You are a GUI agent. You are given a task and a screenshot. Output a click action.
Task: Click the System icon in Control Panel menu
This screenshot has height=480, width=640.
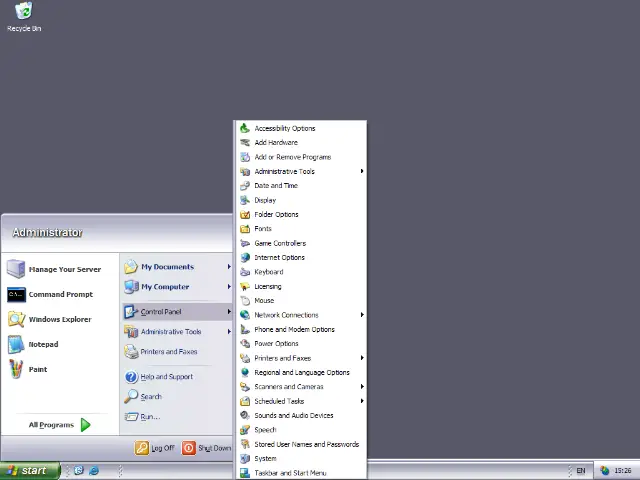[245, 459]
